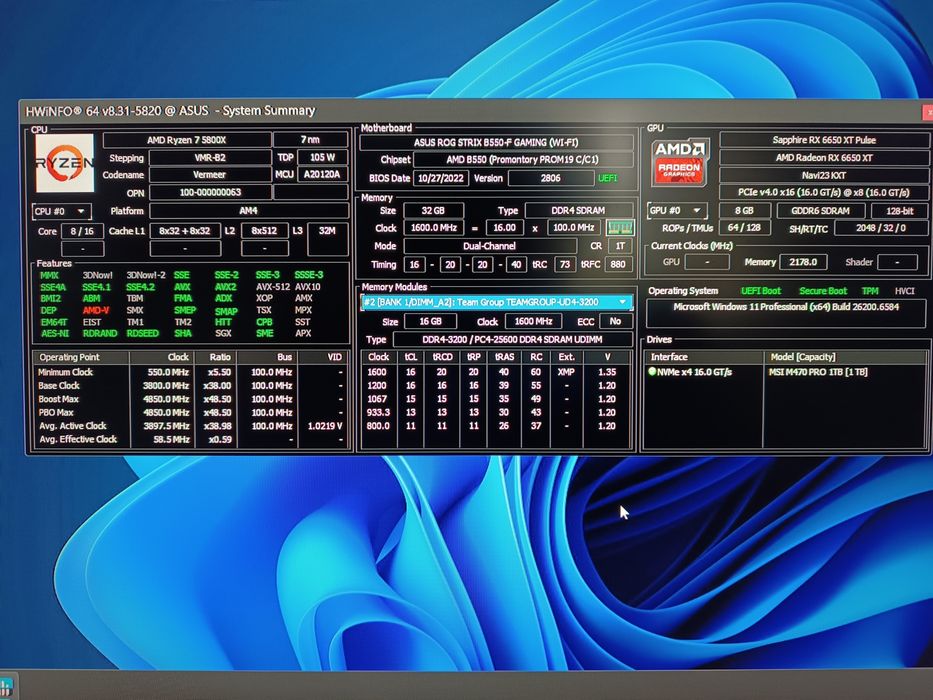
Task: Click the UEFI Boot status label
Action: (x=761, y=291)
